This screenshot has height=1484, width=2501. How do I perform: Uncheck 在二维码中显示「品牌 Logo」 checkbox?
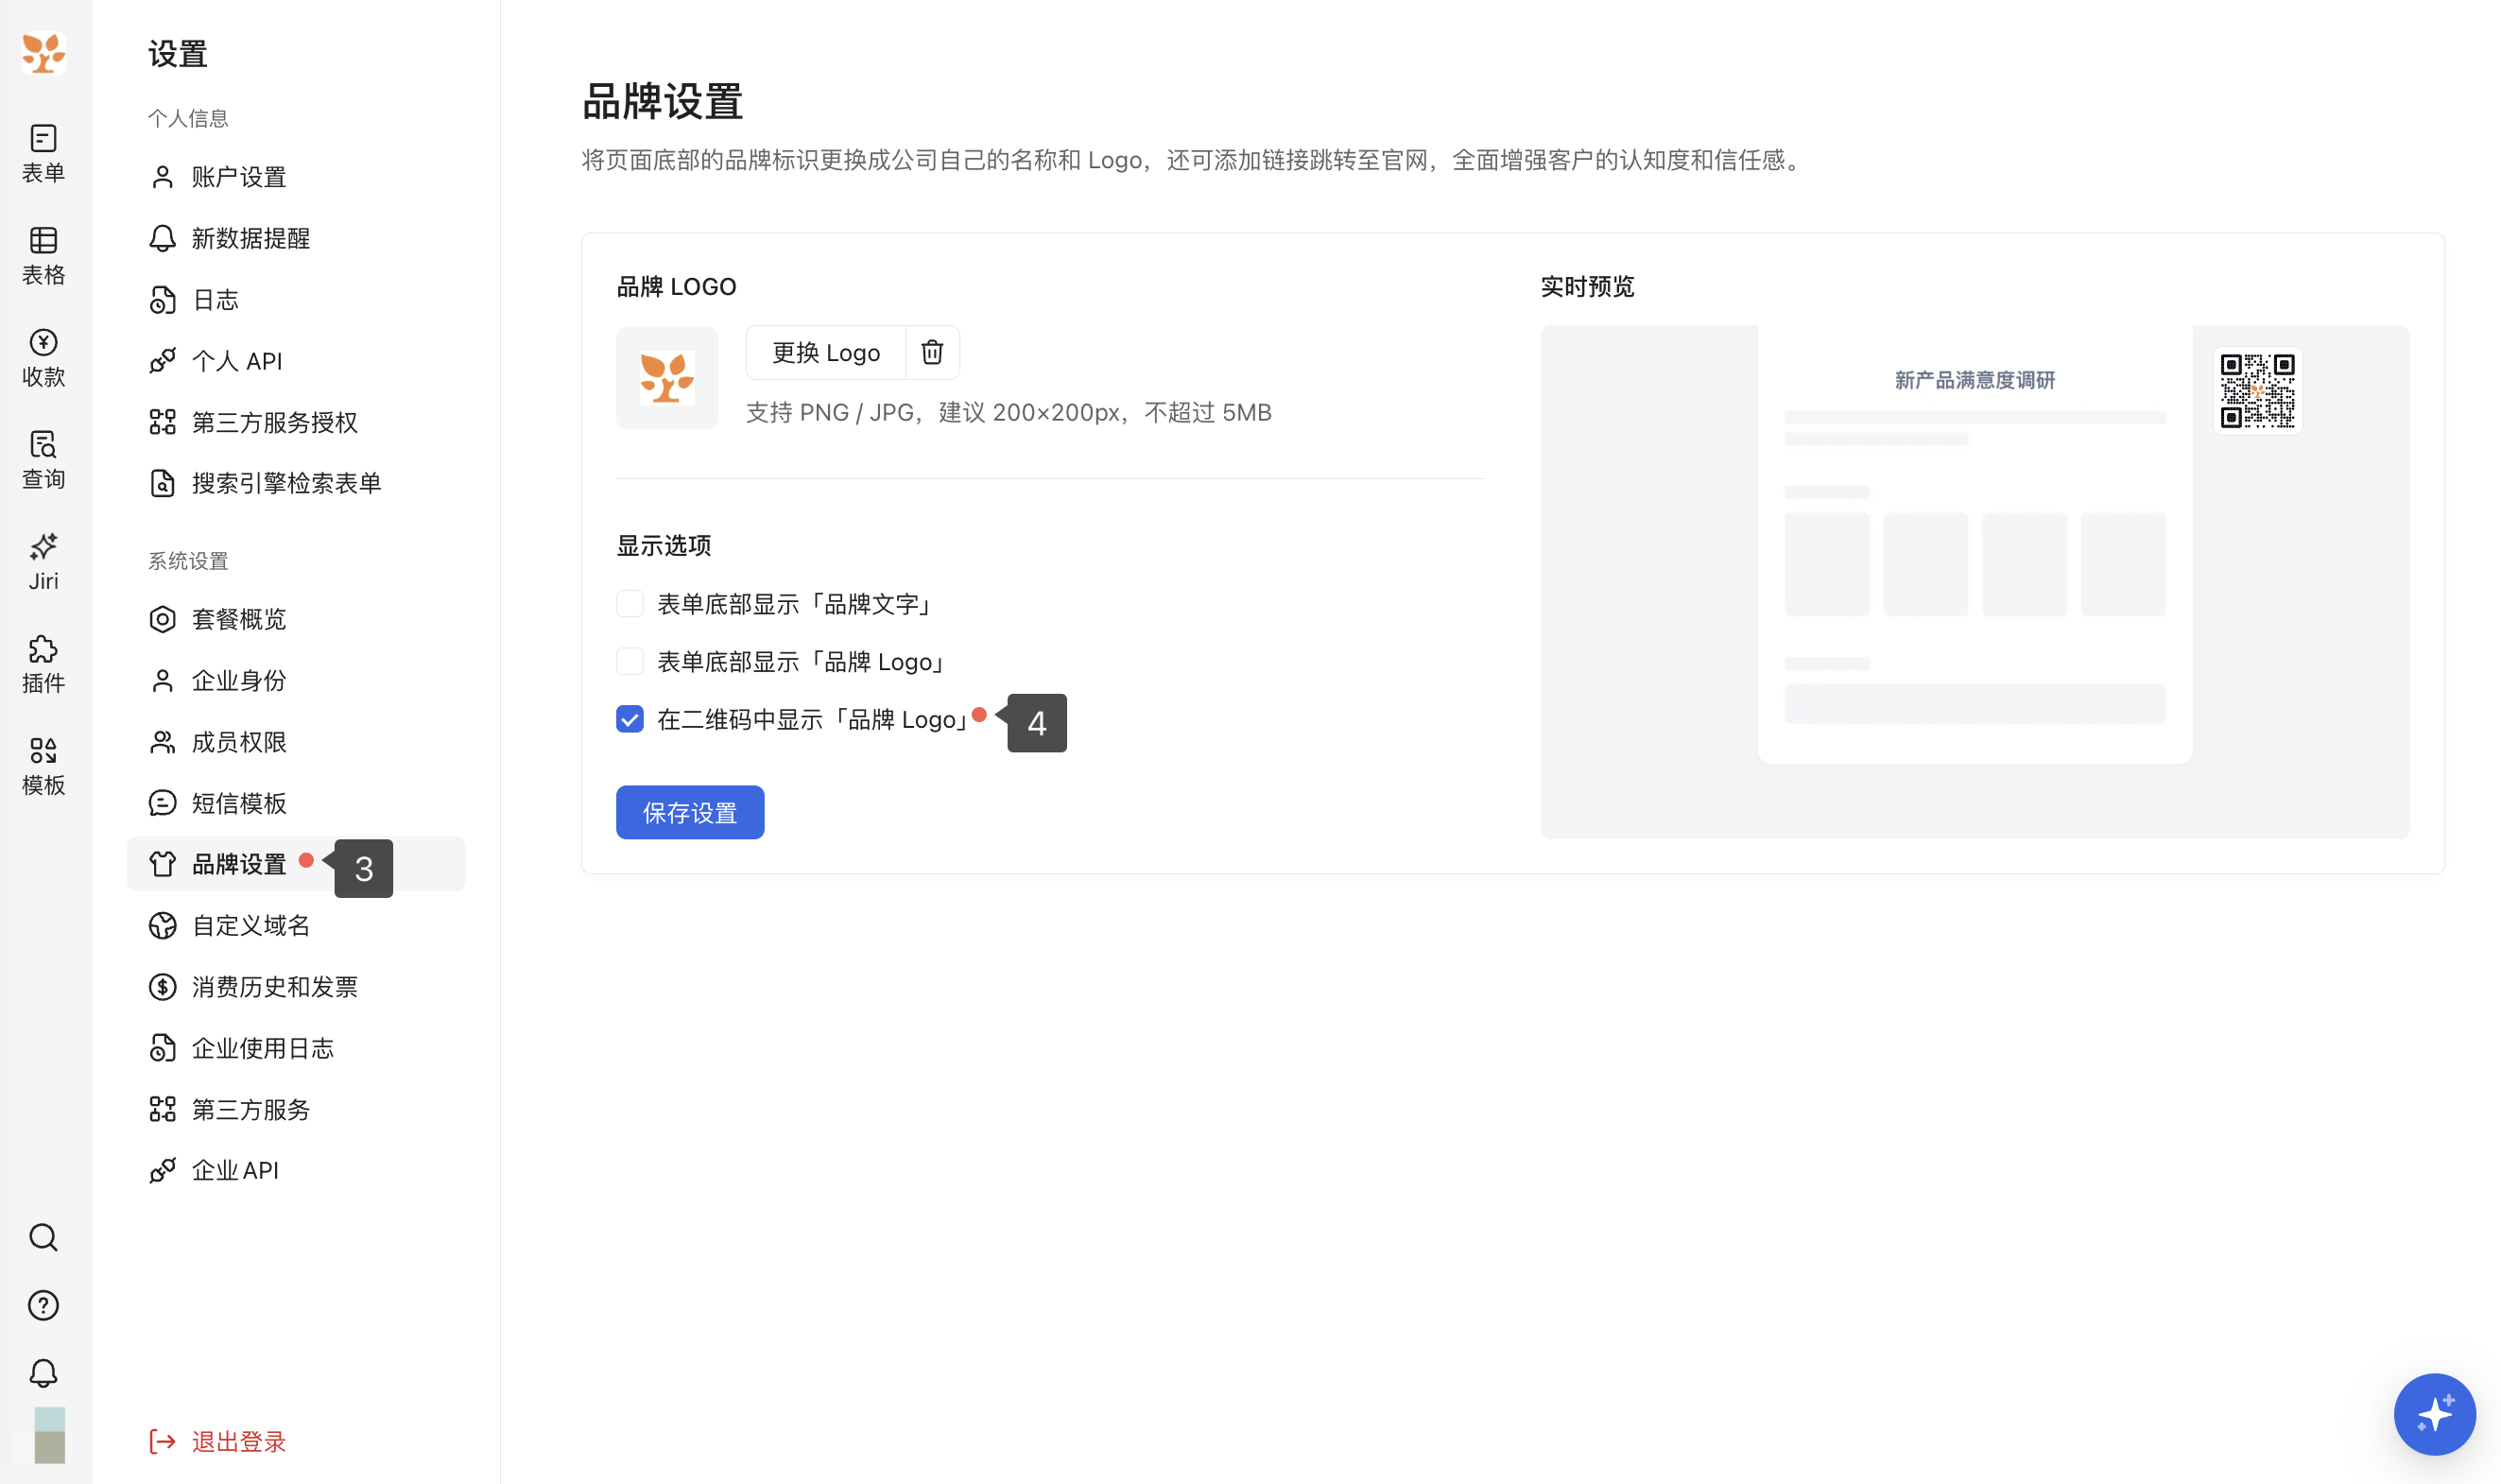tap(630, 719)
